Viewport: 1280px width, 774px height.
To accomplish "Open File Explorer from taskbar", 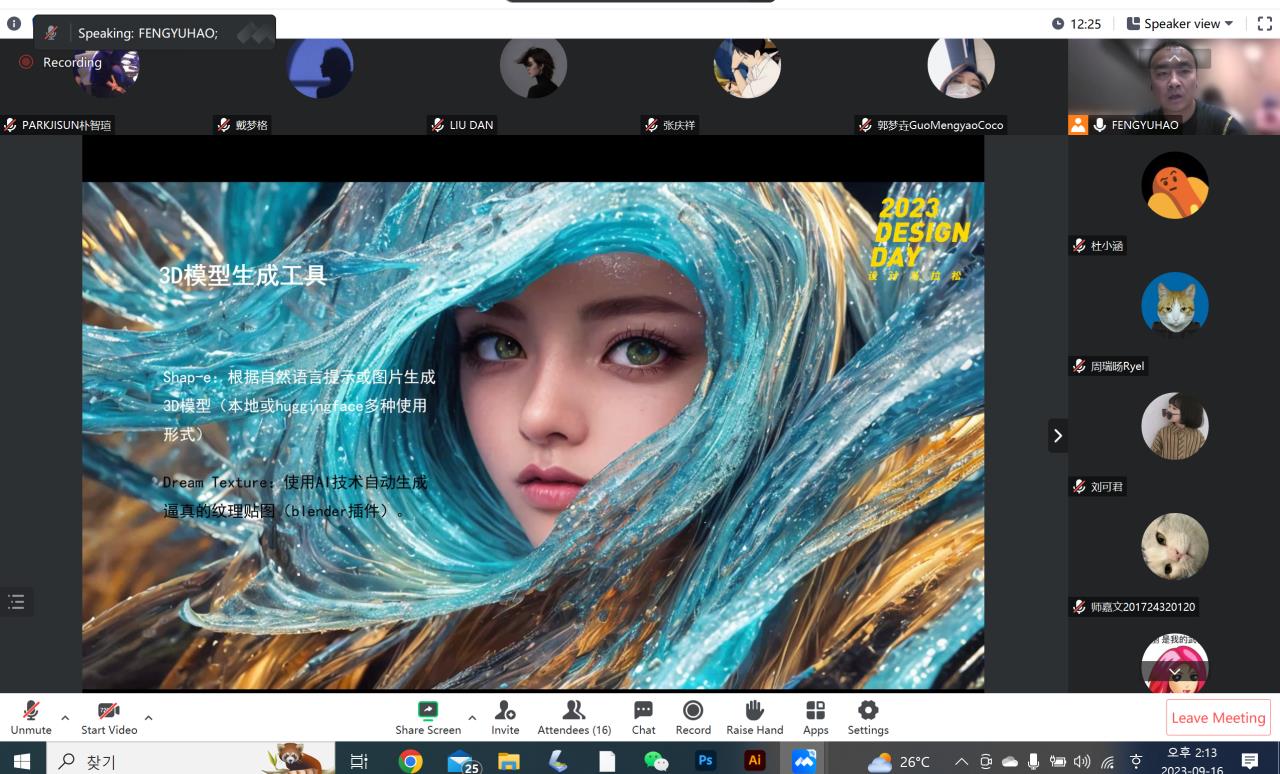I will click(x=509, y=762).
